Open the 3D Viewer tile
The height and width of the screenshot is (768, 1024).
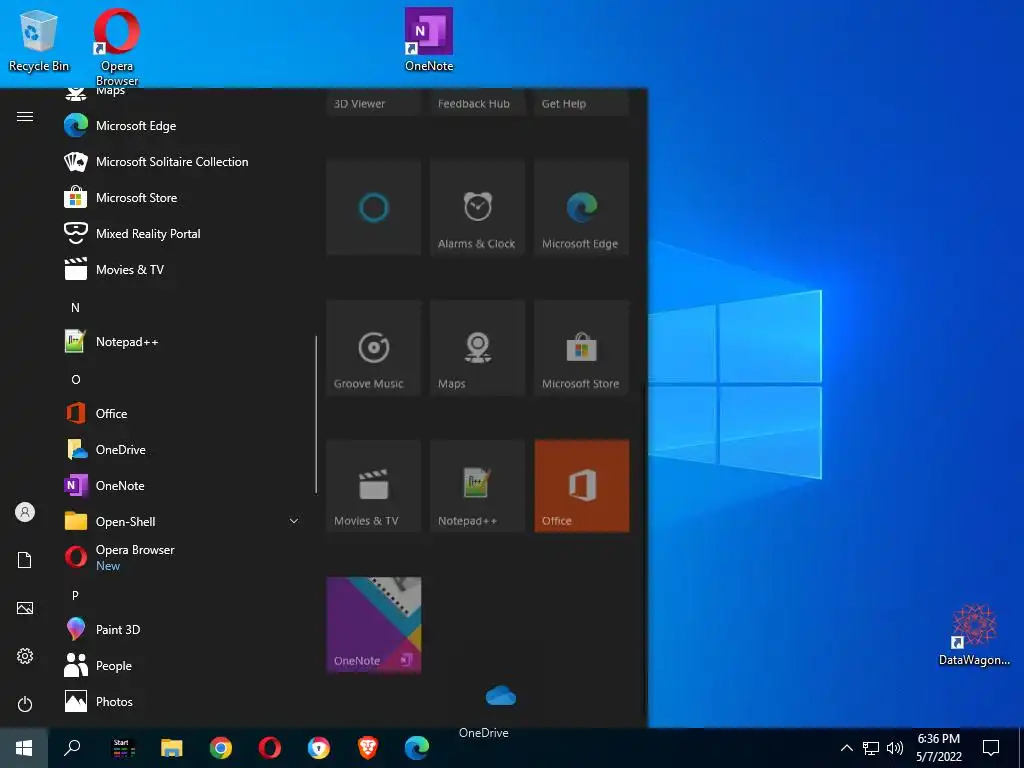(x=374, y=103)
